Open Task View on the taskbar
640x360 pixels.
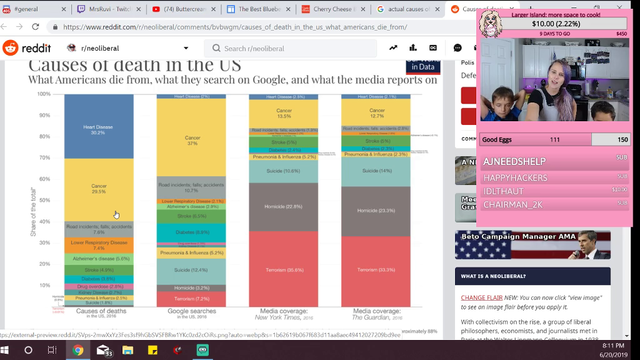(x=52, y=350)
